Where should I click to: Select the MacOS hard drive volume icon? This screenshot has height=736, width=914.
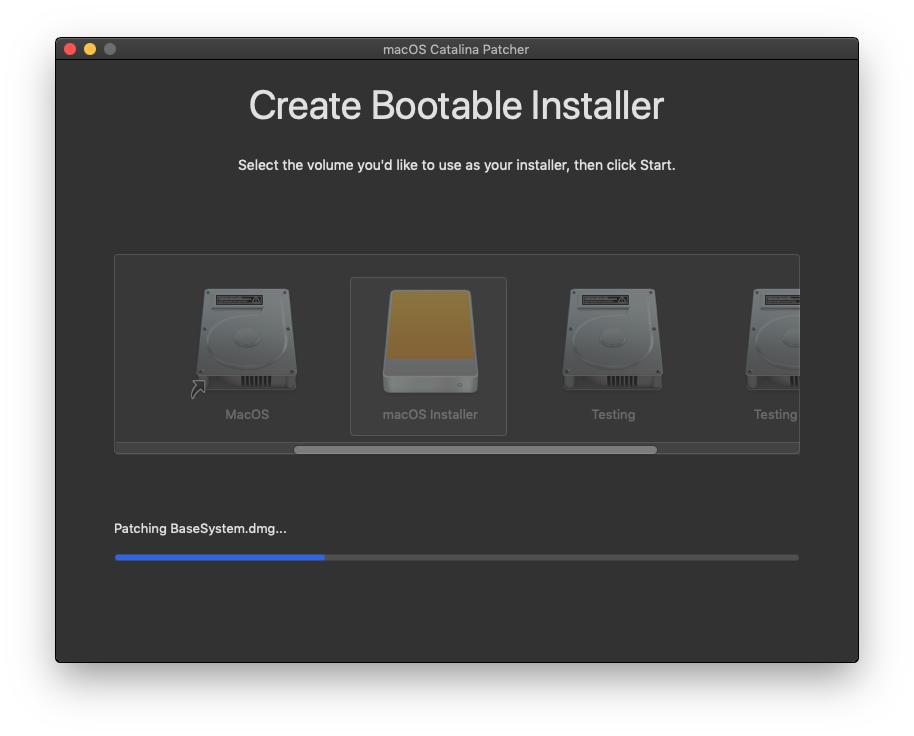247,340
